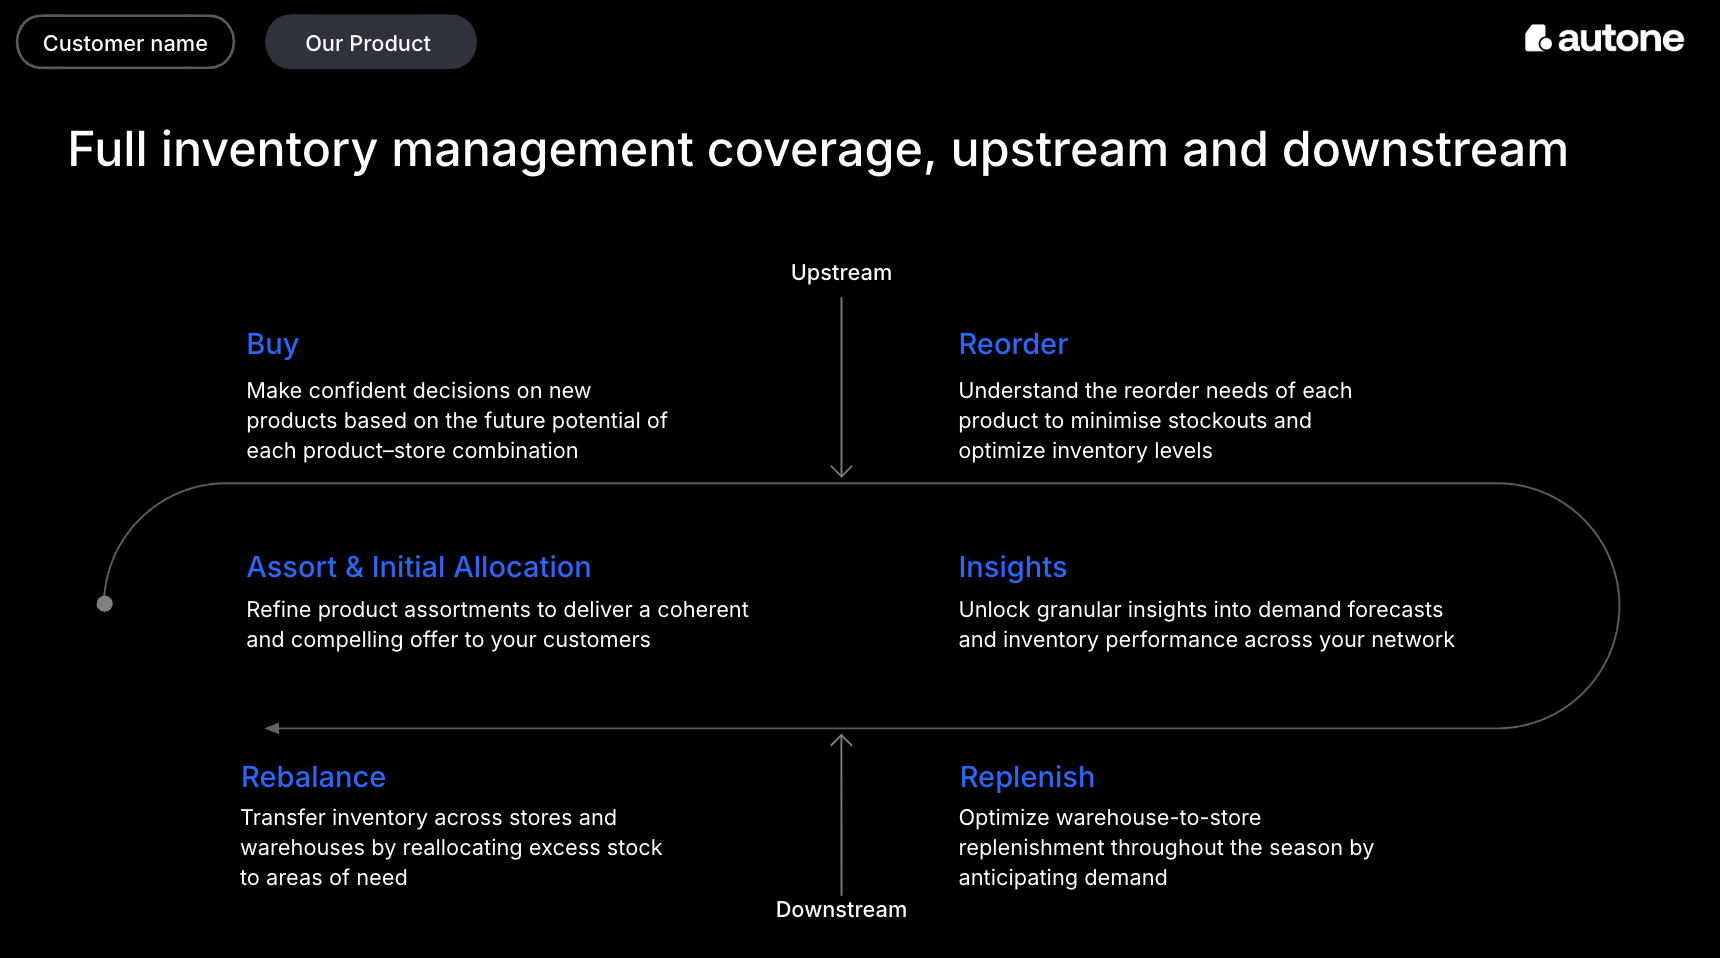Viewport: 1720px width, 958px height.
Task: Select the Insights description paragraph
Action: click(x=1206, y=625)
